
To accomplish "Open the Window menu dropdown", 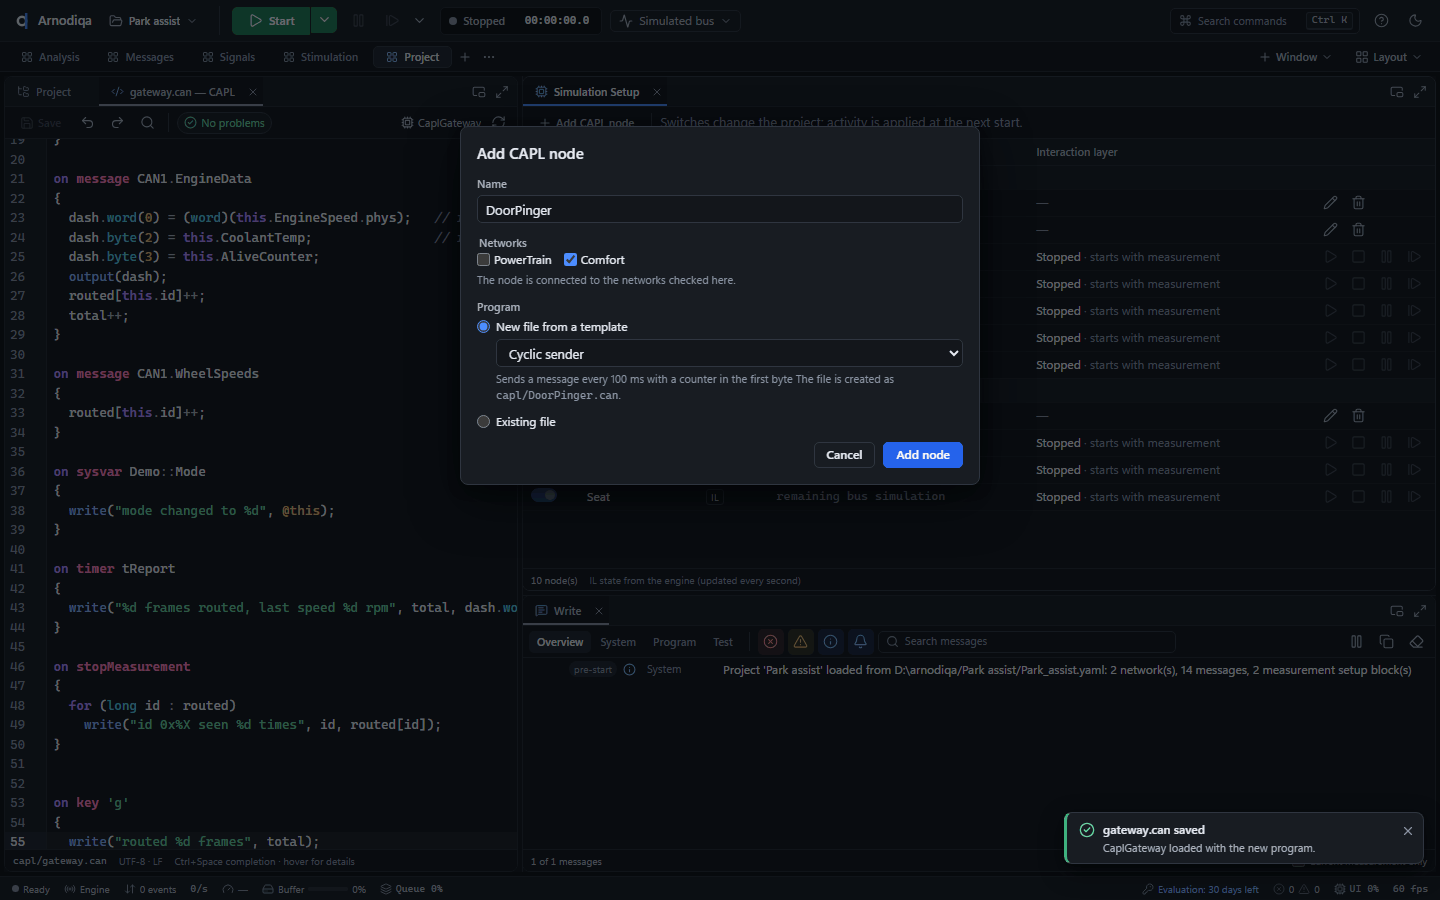I will 1295,57.
